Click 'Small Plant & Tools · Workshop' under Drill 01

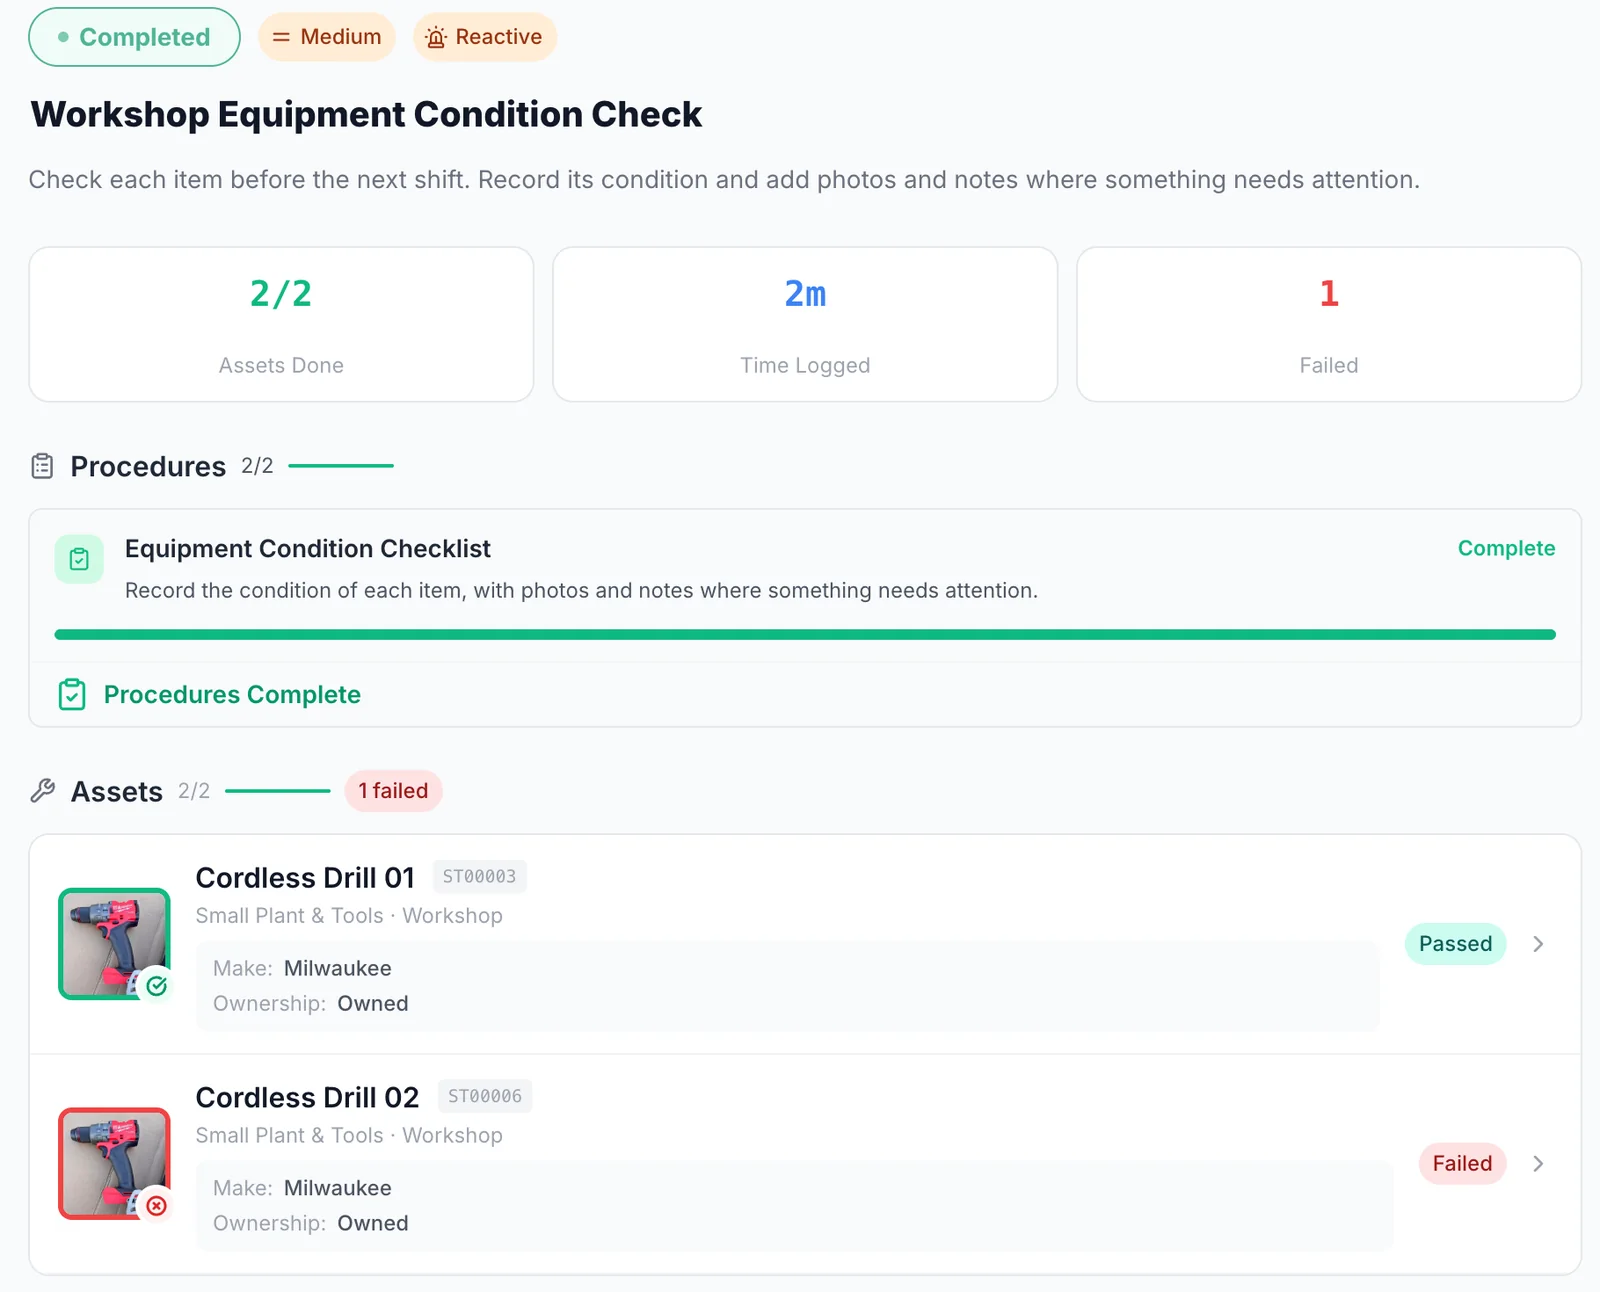349,916
